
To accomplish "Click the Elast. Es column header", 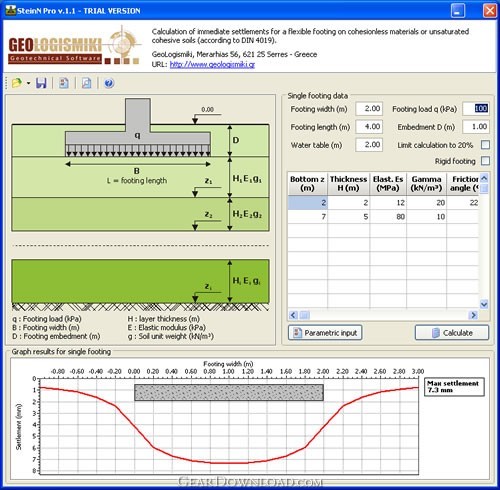I will pos(388,184).
